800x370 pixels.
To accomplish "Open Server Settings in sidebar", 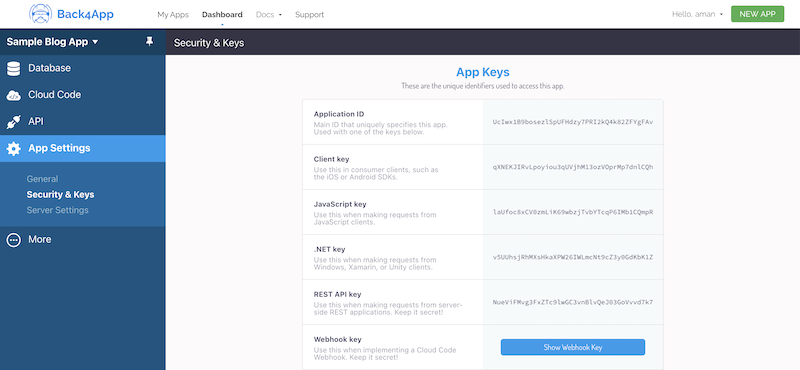I will click(x=58, y=210).
